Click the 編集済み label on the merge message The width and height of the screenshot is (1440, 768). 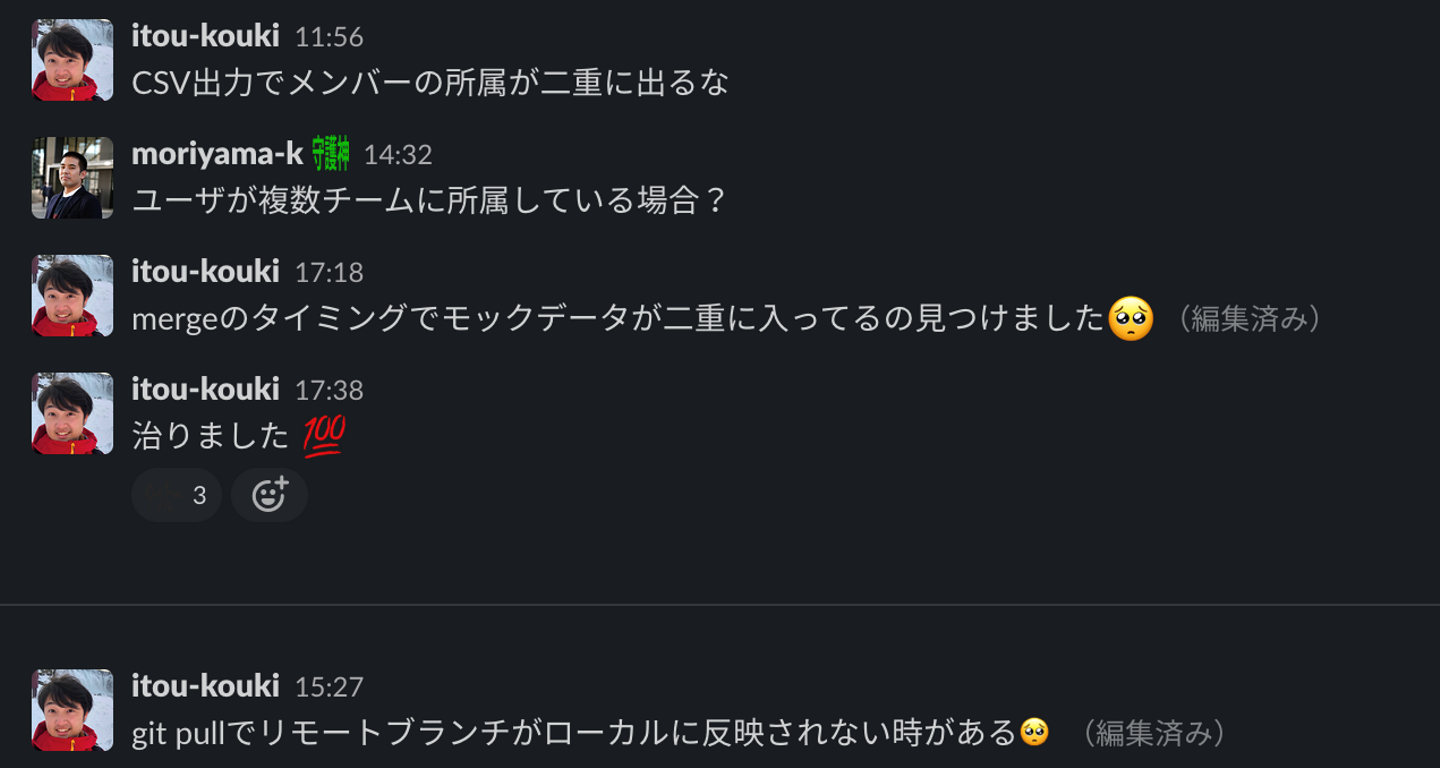[1250, 319]
